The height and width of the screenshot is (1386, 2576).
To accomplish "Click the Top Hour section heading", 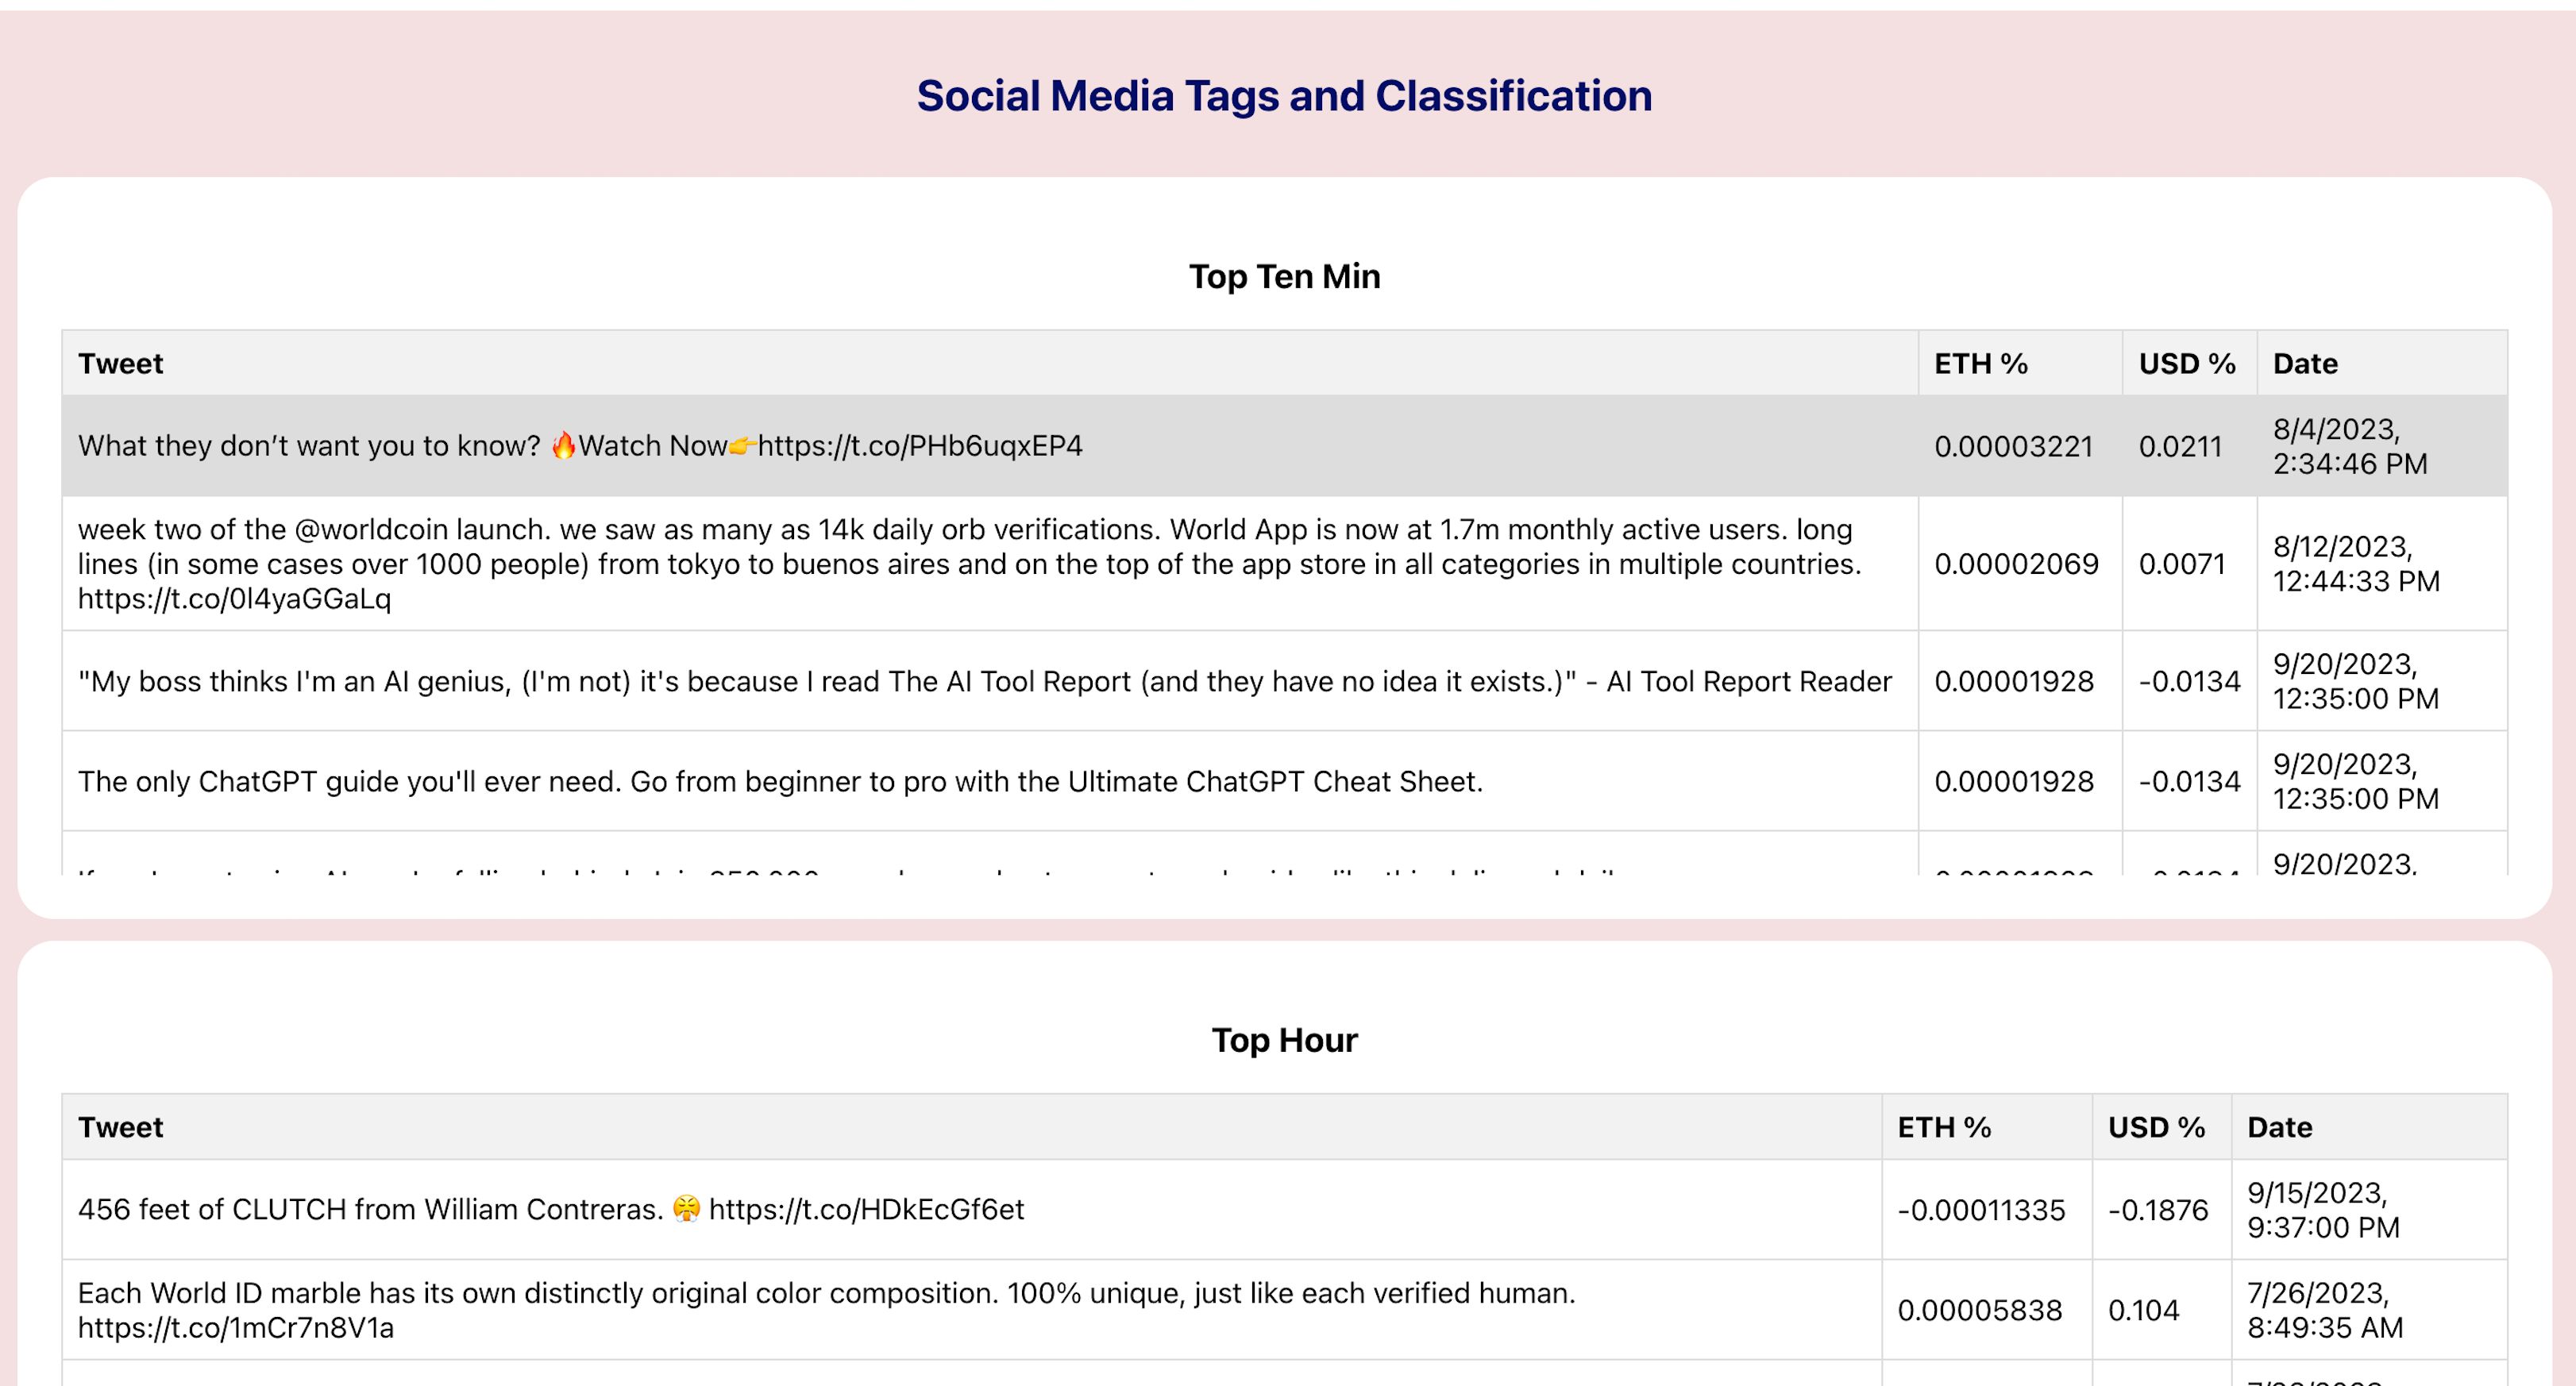I will tap(1284, 1040).
